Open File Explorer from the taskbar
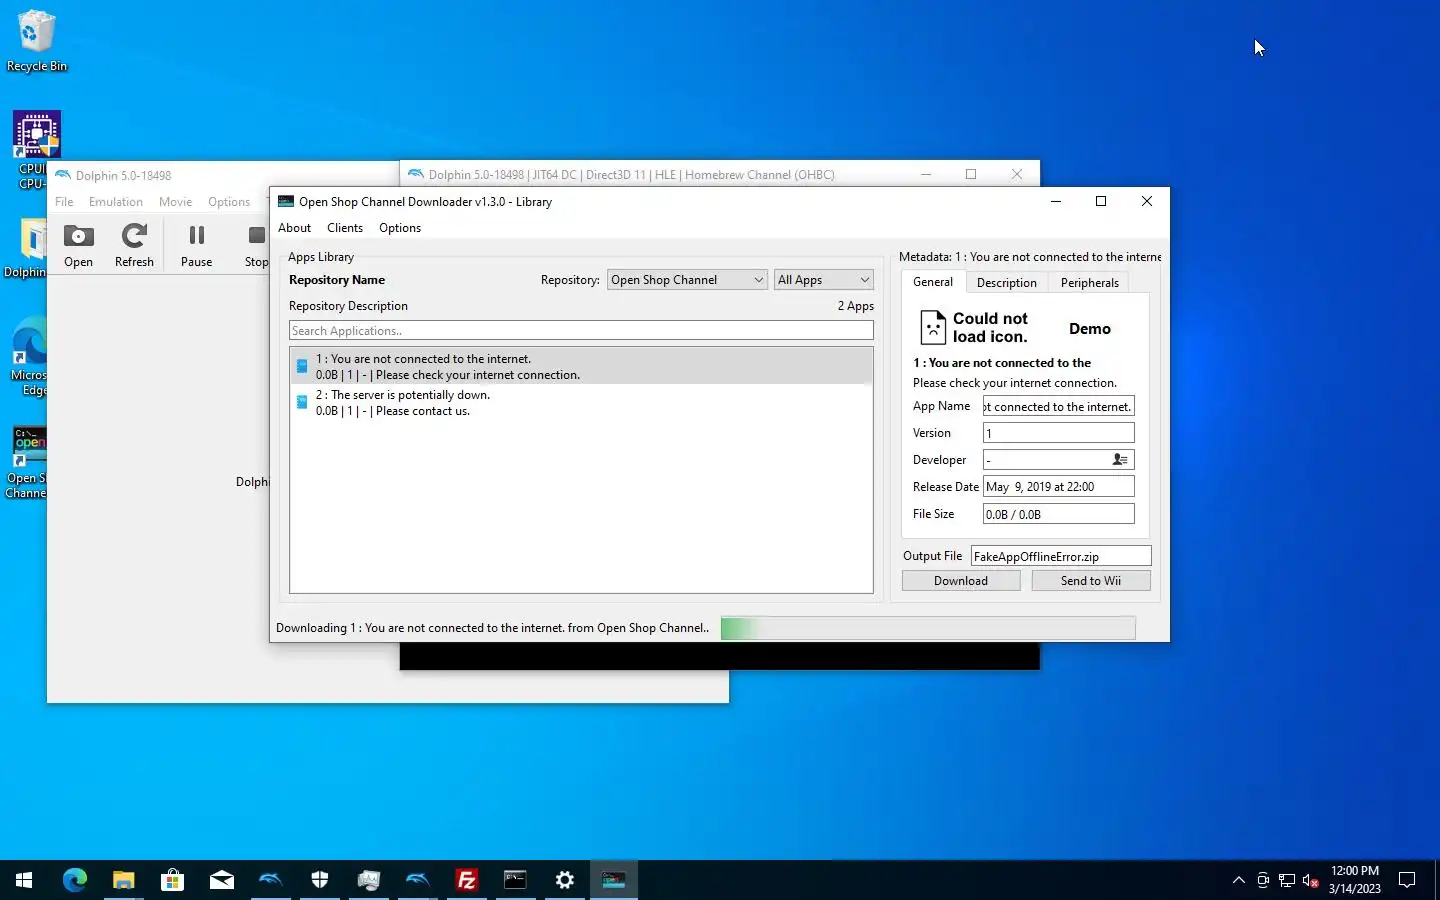Image resolution: width=1440 pixels, height=900 pixels. [x=123, y=880]
